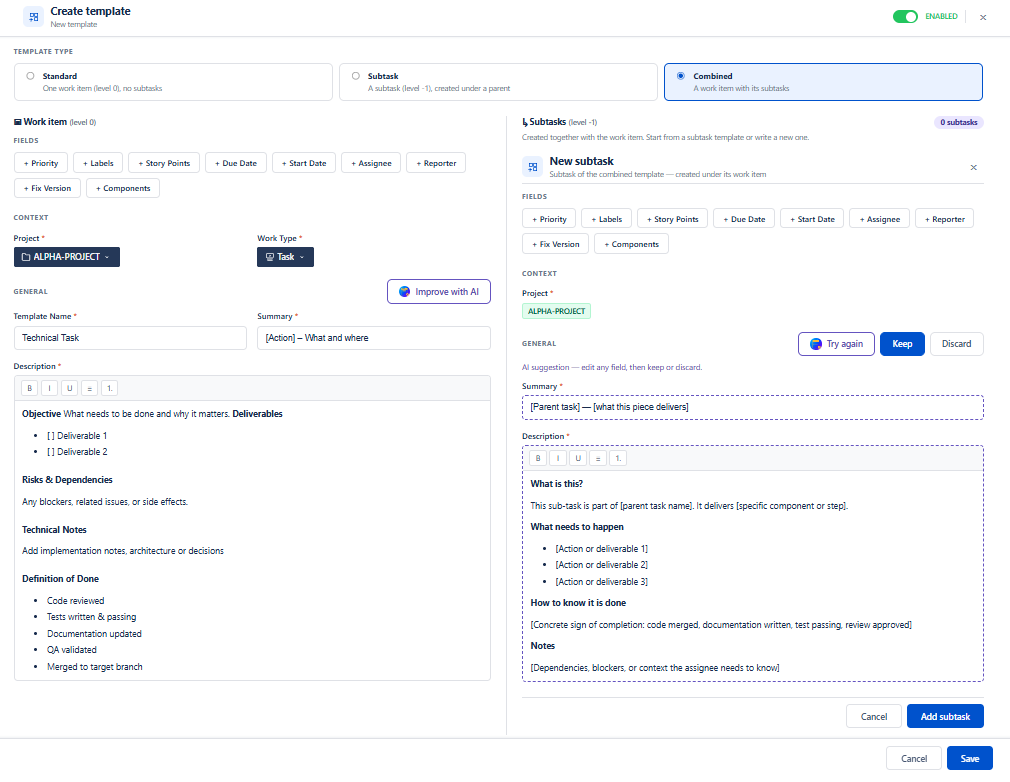Dismiss the New subtask panel
This screenshot has width=1010, height=782.
point(973,167)
